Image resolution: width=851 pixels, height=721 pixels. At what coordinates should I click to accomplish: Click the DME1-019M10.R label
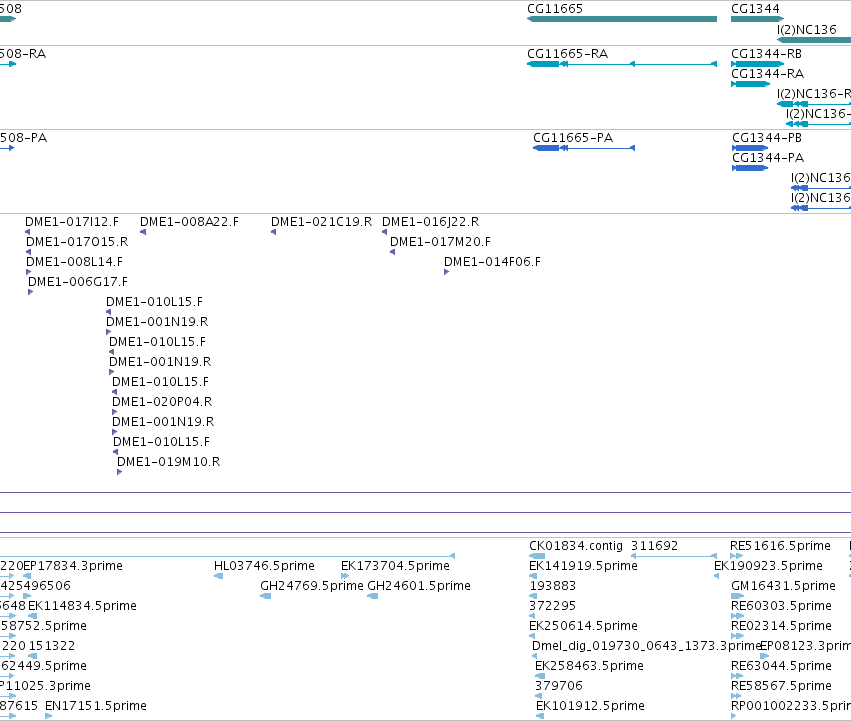click(x=168, y=463)
